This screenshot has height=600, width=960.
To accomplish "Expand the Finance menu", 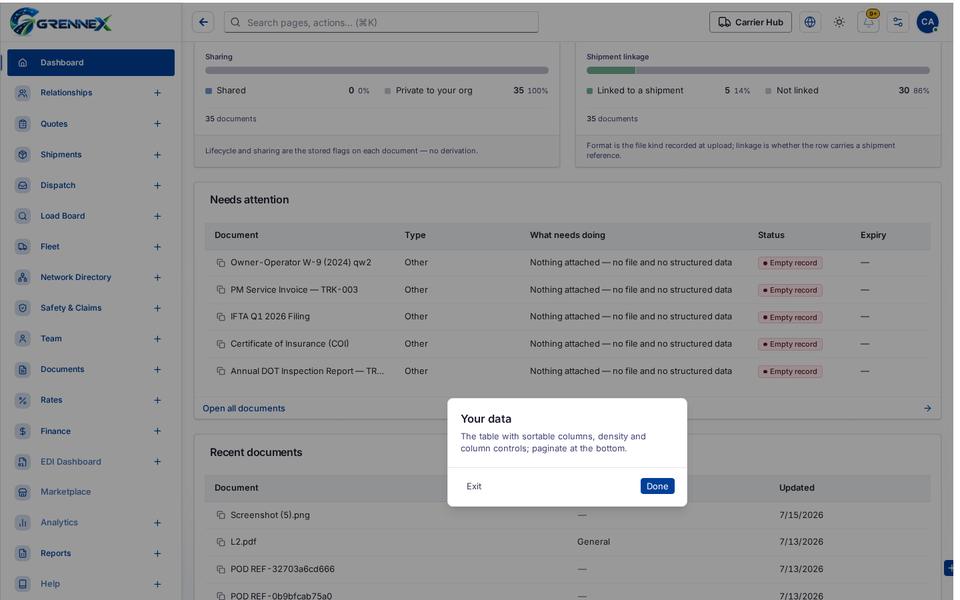I will pos(157,431).
